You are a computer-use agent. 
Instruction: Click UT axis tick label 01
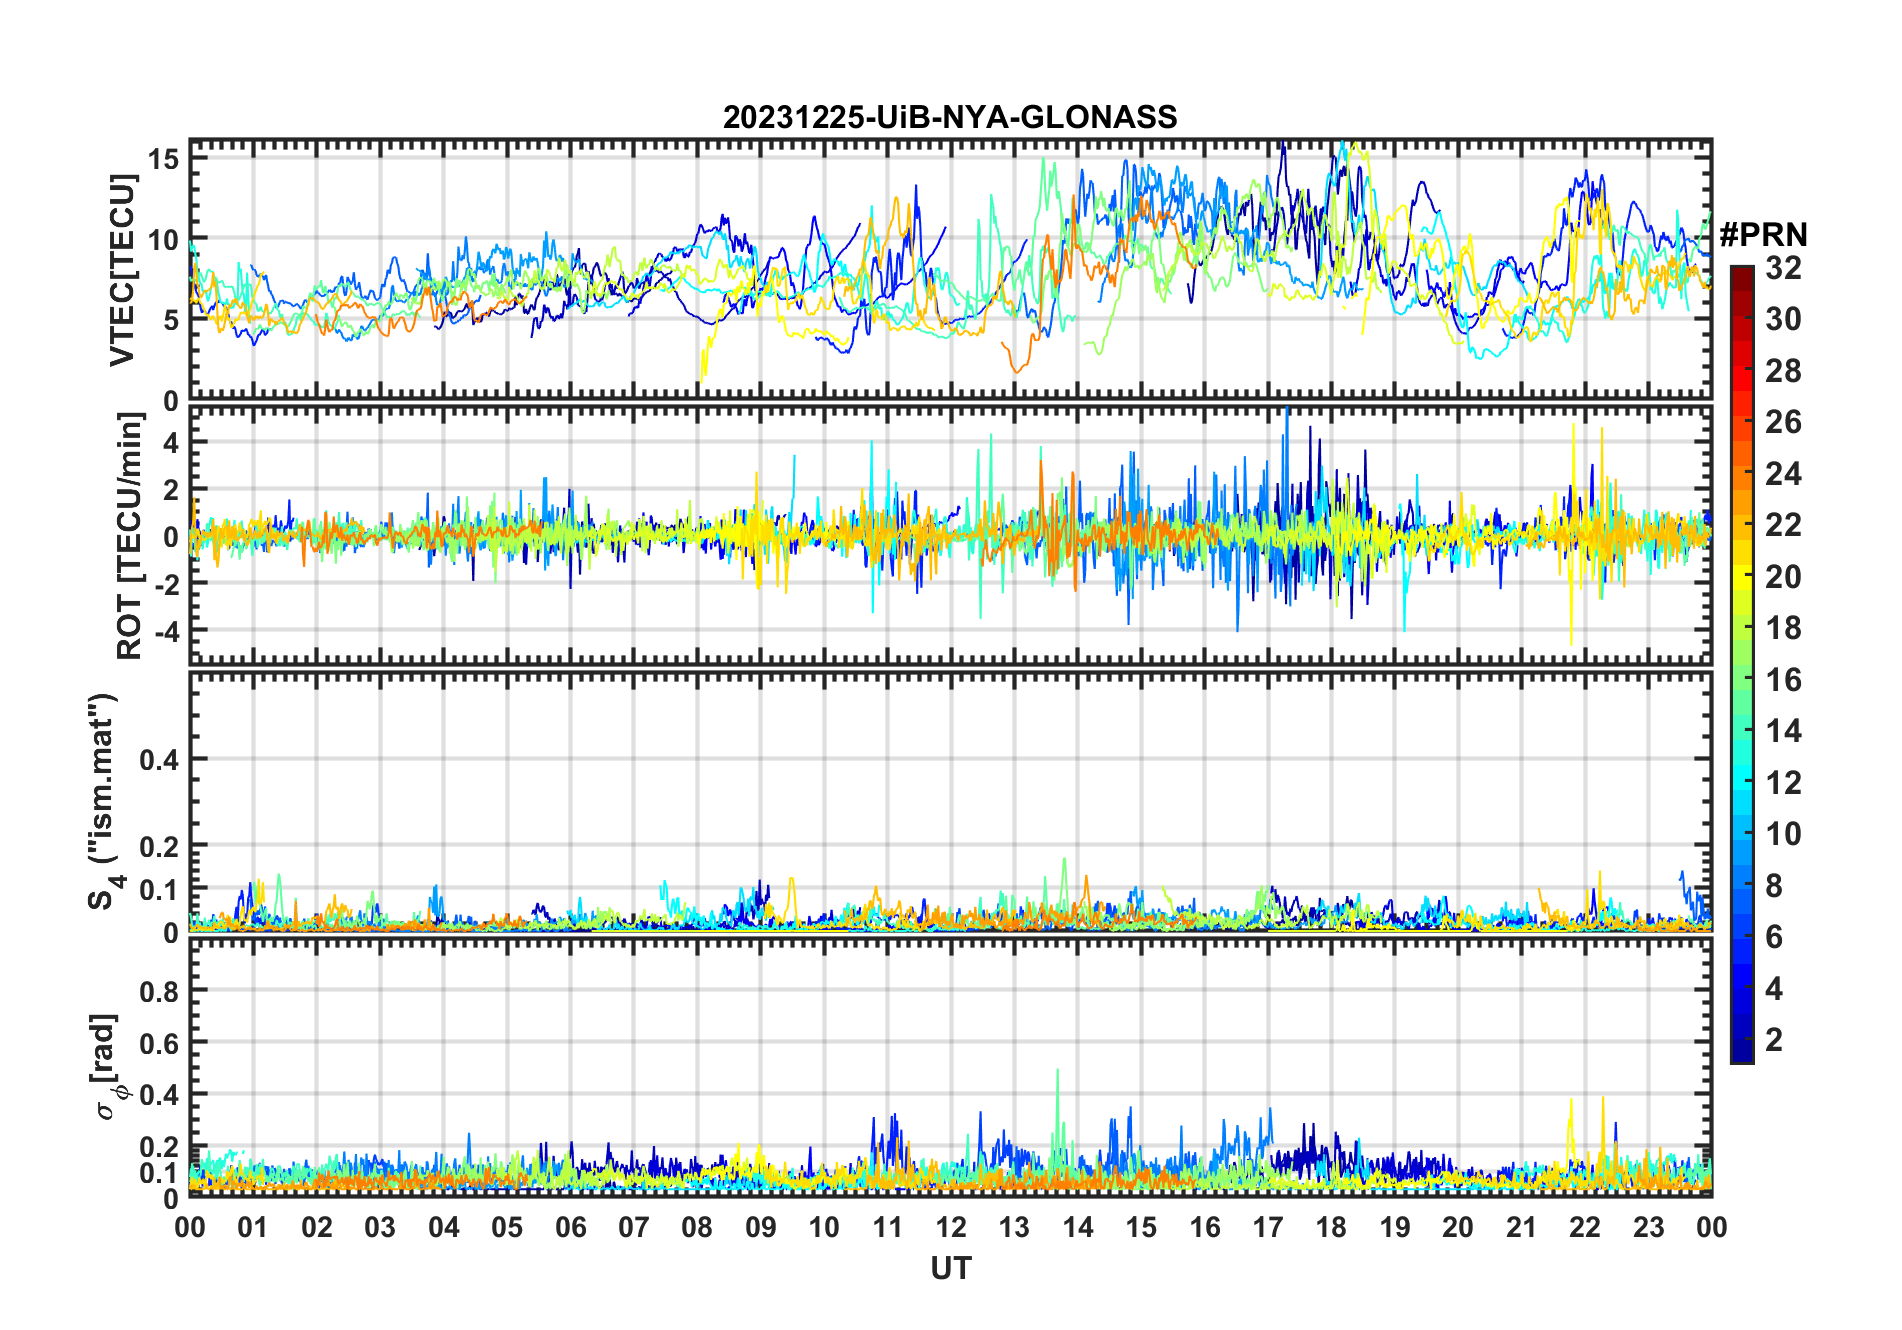(253, 1228)
